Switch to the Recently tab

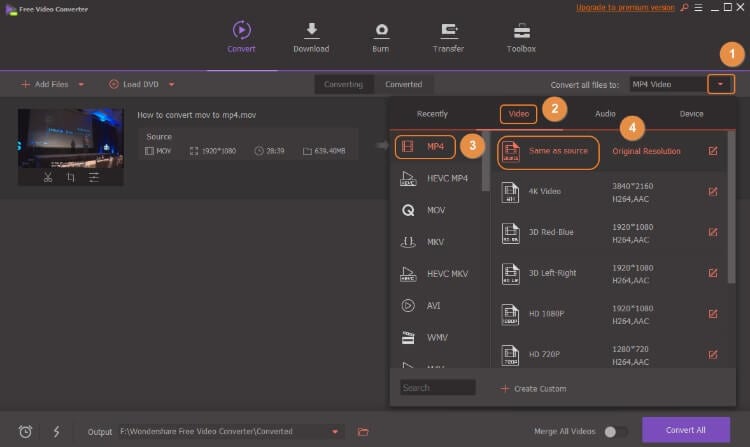click(x=432, y=114)
